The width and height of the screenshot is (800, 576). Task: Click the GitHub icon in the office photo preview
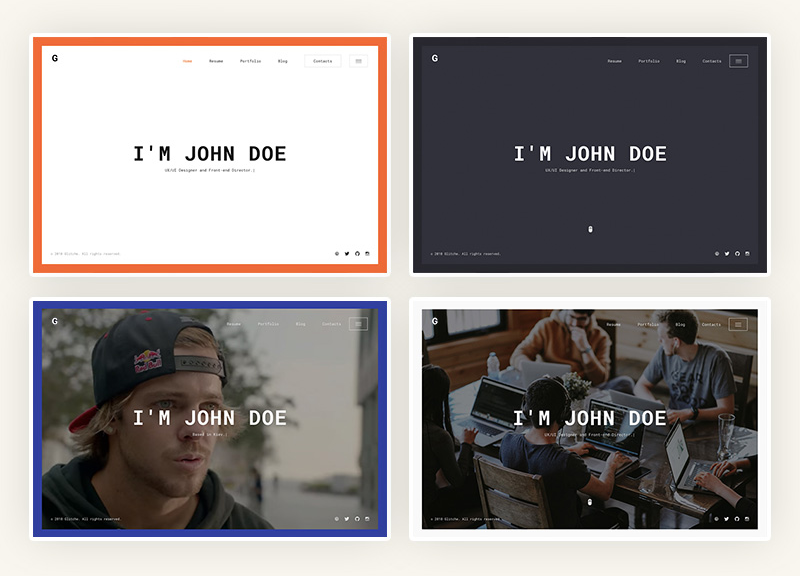tap(737, 518)
